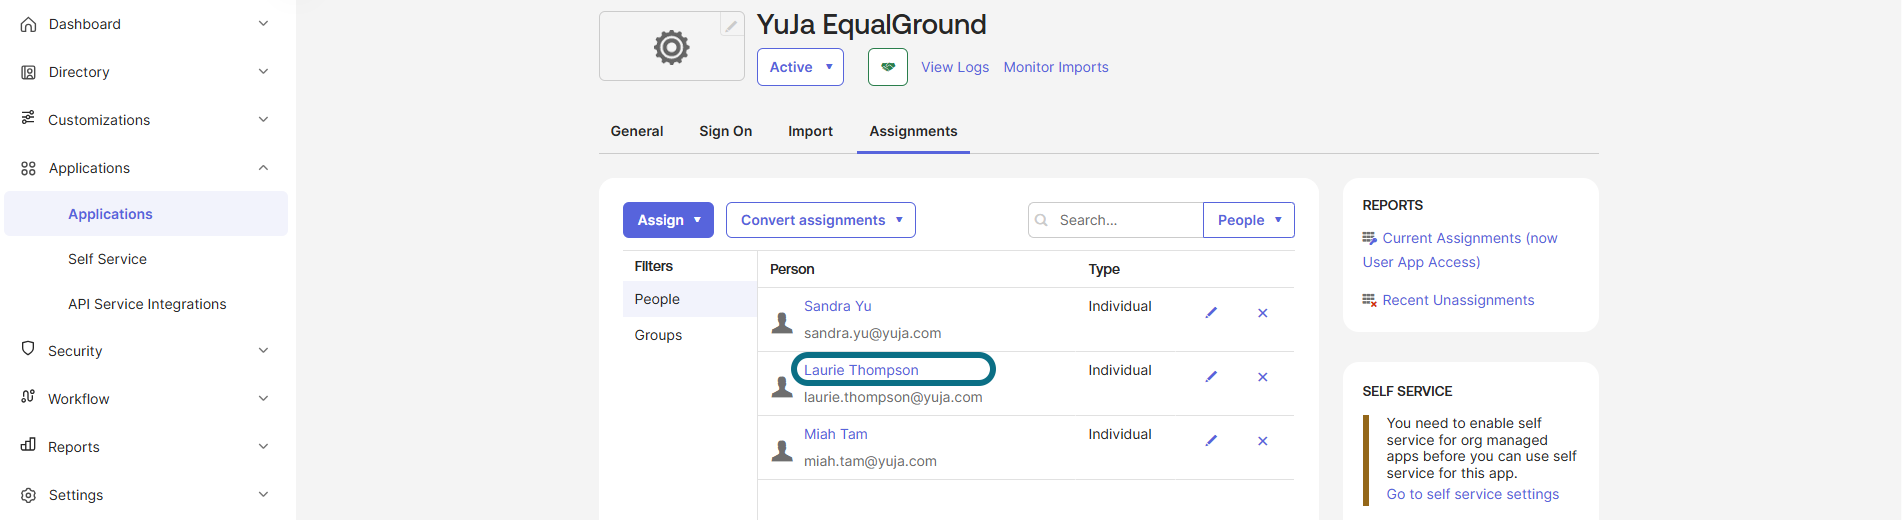Open the Convert assignments dropdown

[x=821, y=220]
